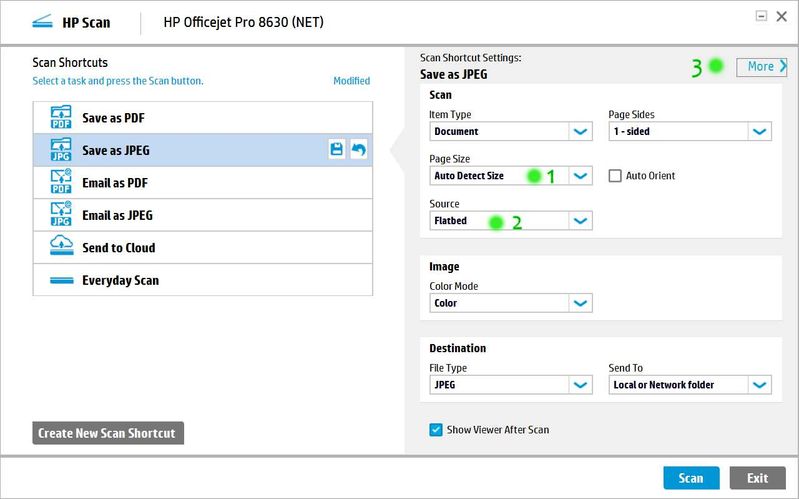Click Create New Scan Shortcut
This screenshot has width=799, height=499.
click(x=108, y=433)
